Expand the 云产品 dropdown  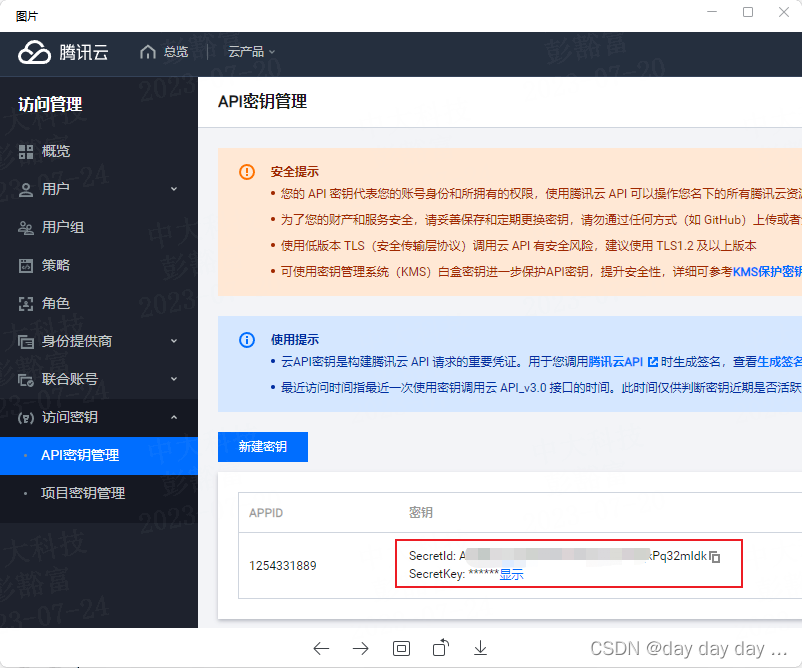[x=251, y=52]
